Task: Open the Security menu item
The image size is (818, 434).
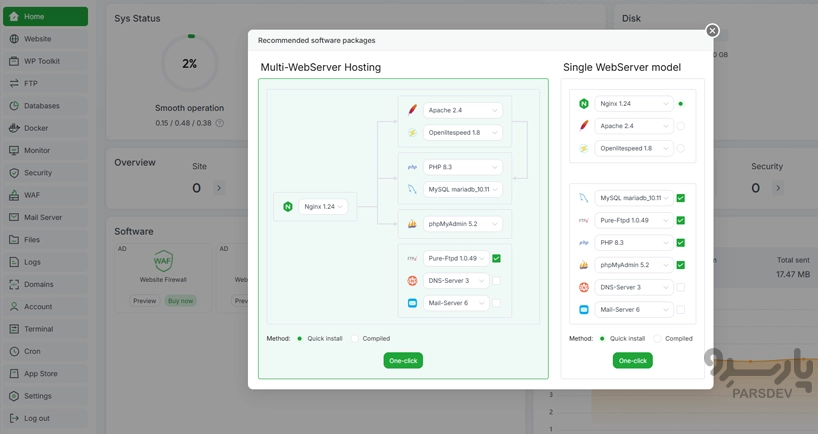Action: [x=38, y=173]
